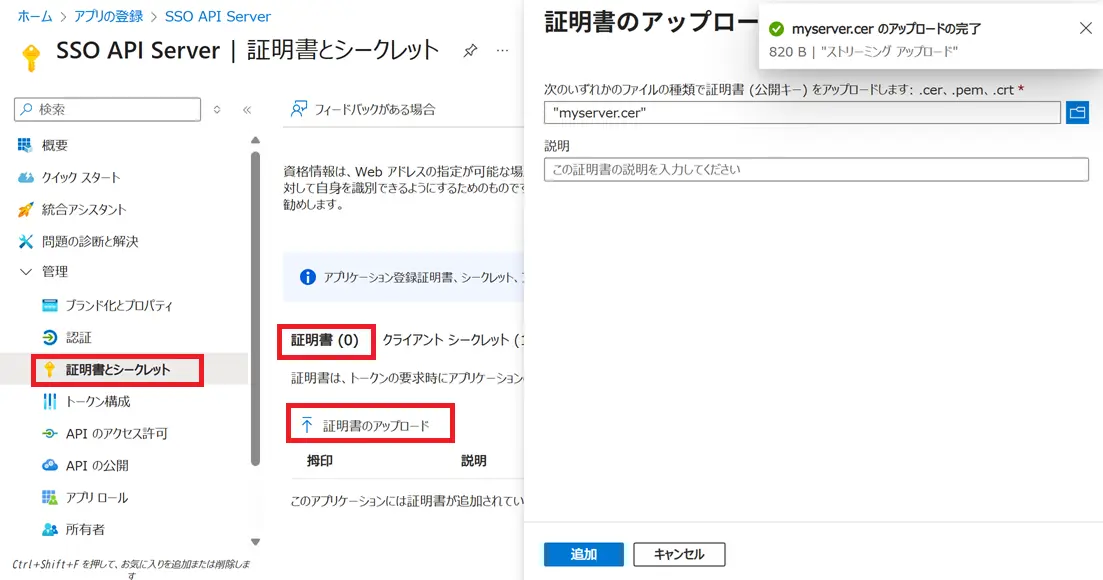Click the sidebar scrollbar thumb
Screen dimensions: 1103x580
[x=255, y=308]
